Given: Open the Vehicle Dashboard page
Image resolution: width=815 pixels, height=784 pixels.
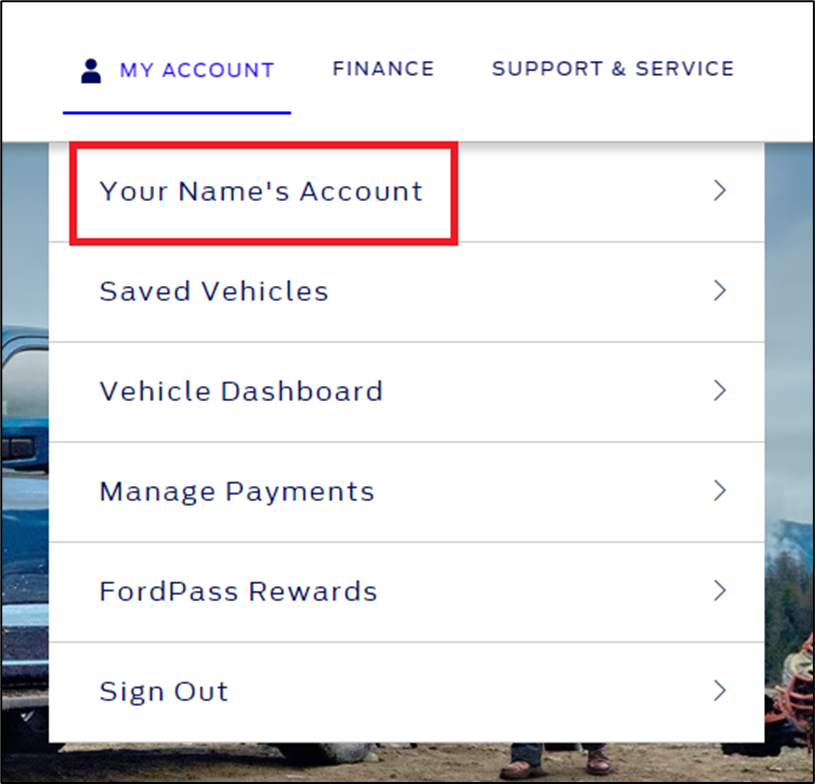Looking at the screenshot, I should pyautogui.click(x=240, y=391).
